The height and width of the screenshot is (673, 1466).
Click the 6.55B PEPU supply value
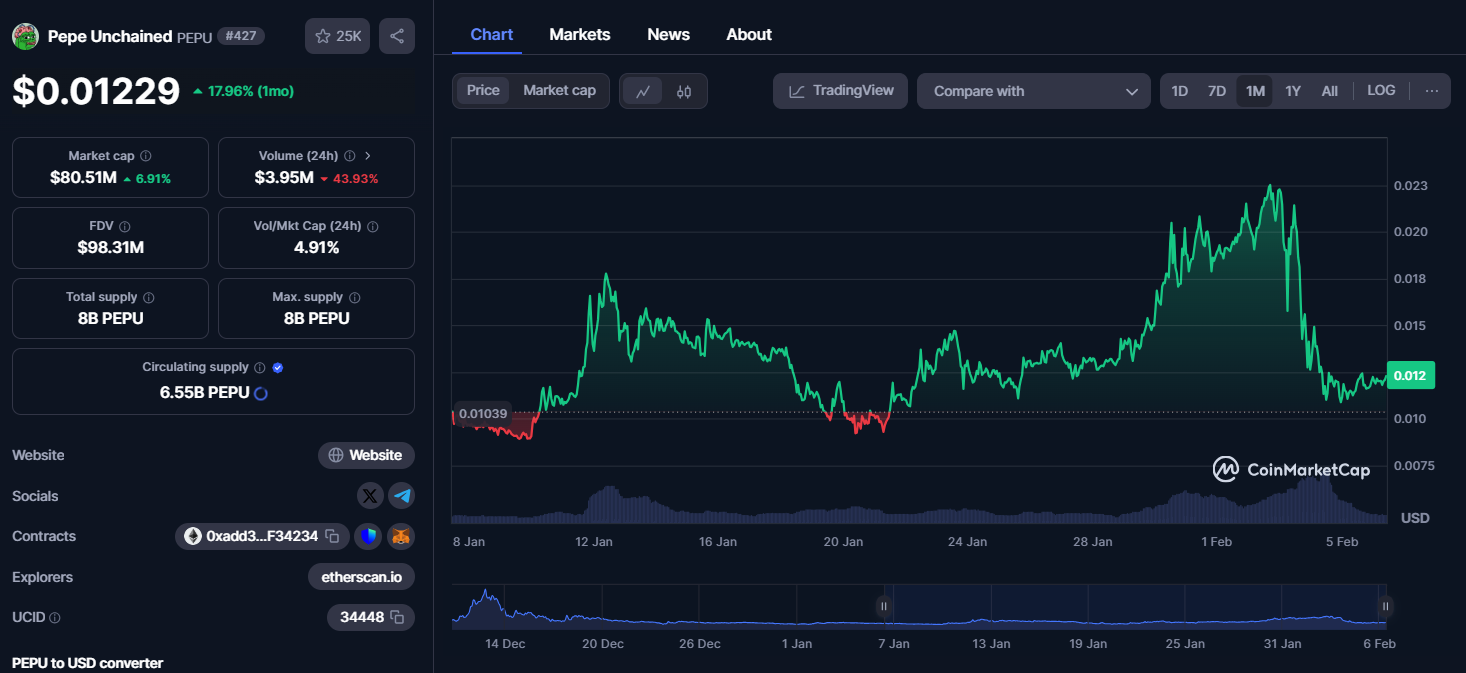[x=204, y=393]
